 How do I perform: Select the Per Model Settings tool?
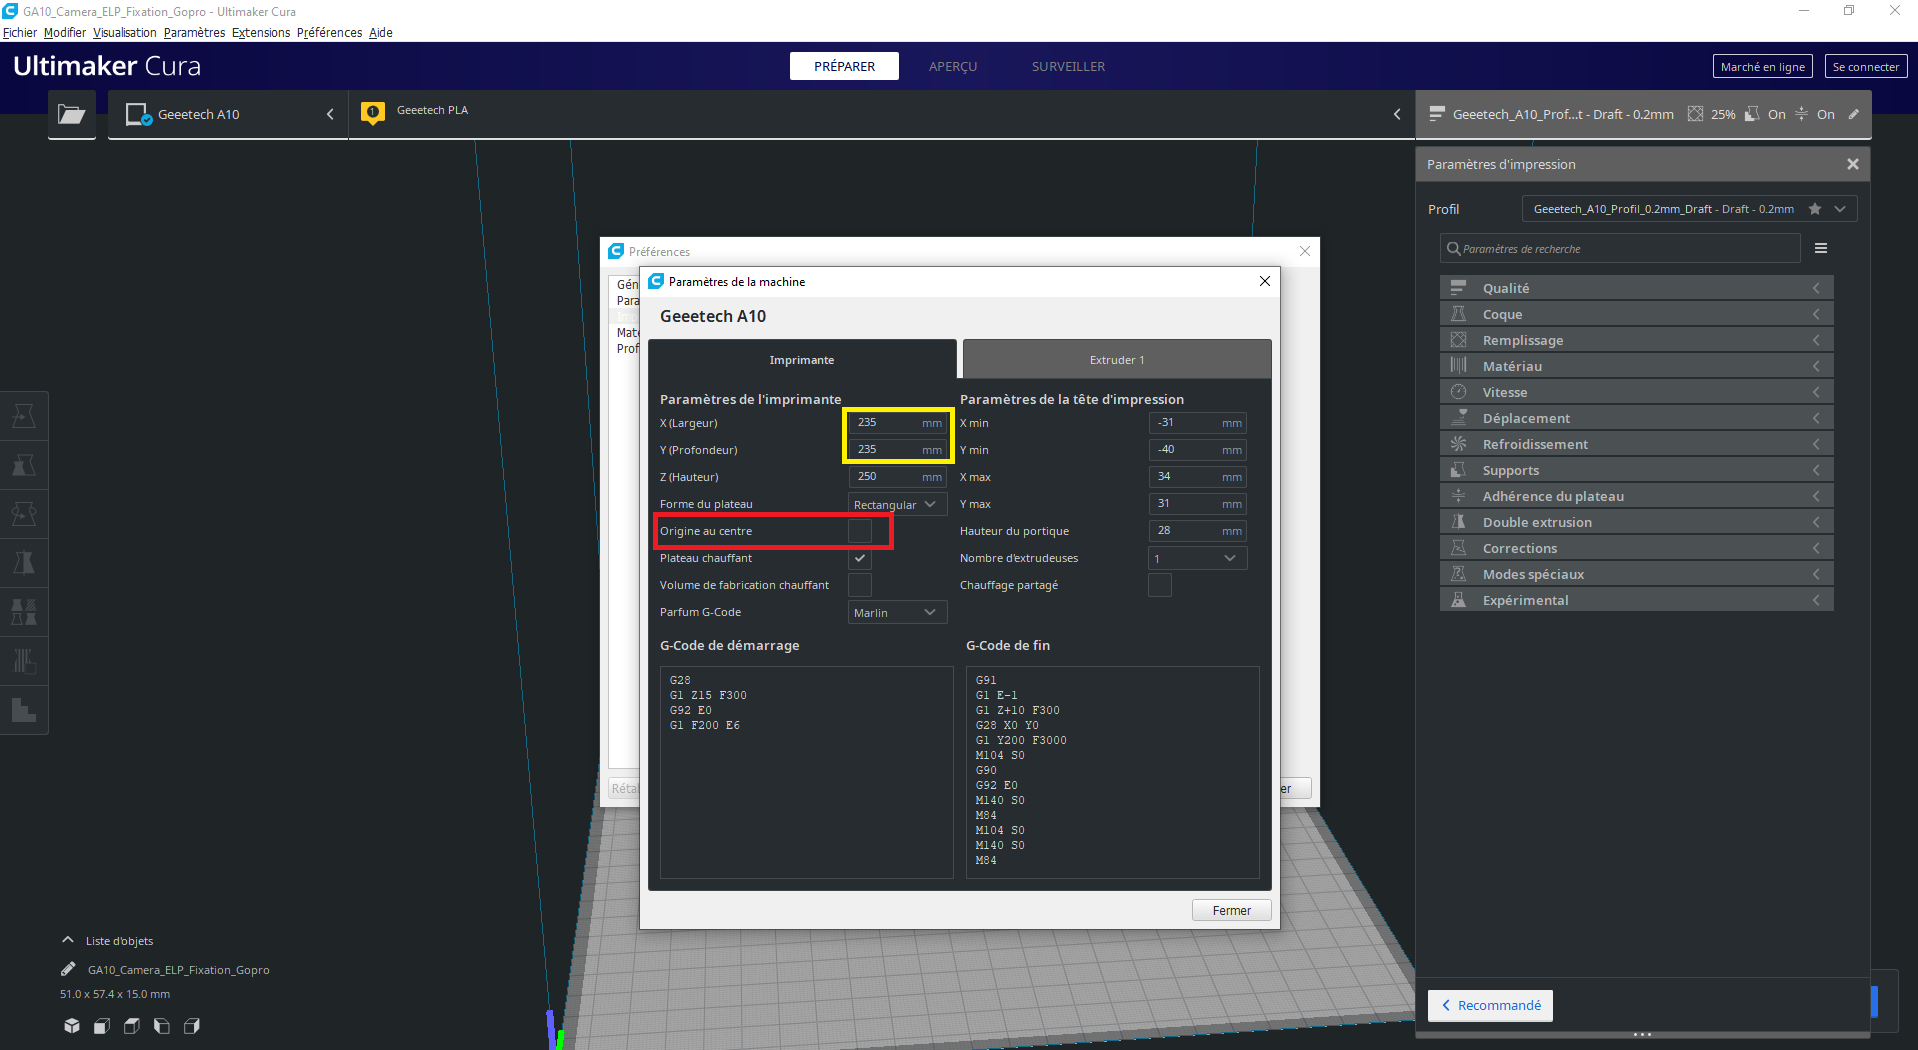point(24,612)
